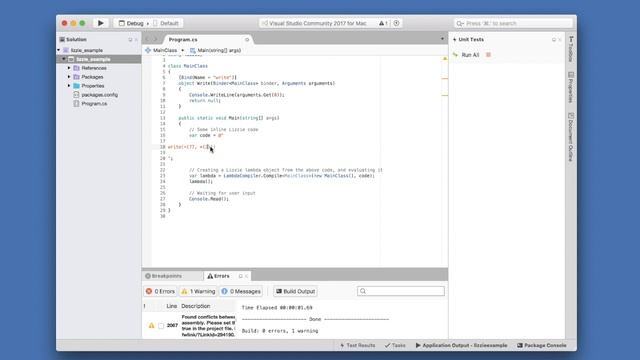The height and width of the screenshot is (360, 640).
Task: Switch to the Breakpoints tab
Action: pos(164,276)
